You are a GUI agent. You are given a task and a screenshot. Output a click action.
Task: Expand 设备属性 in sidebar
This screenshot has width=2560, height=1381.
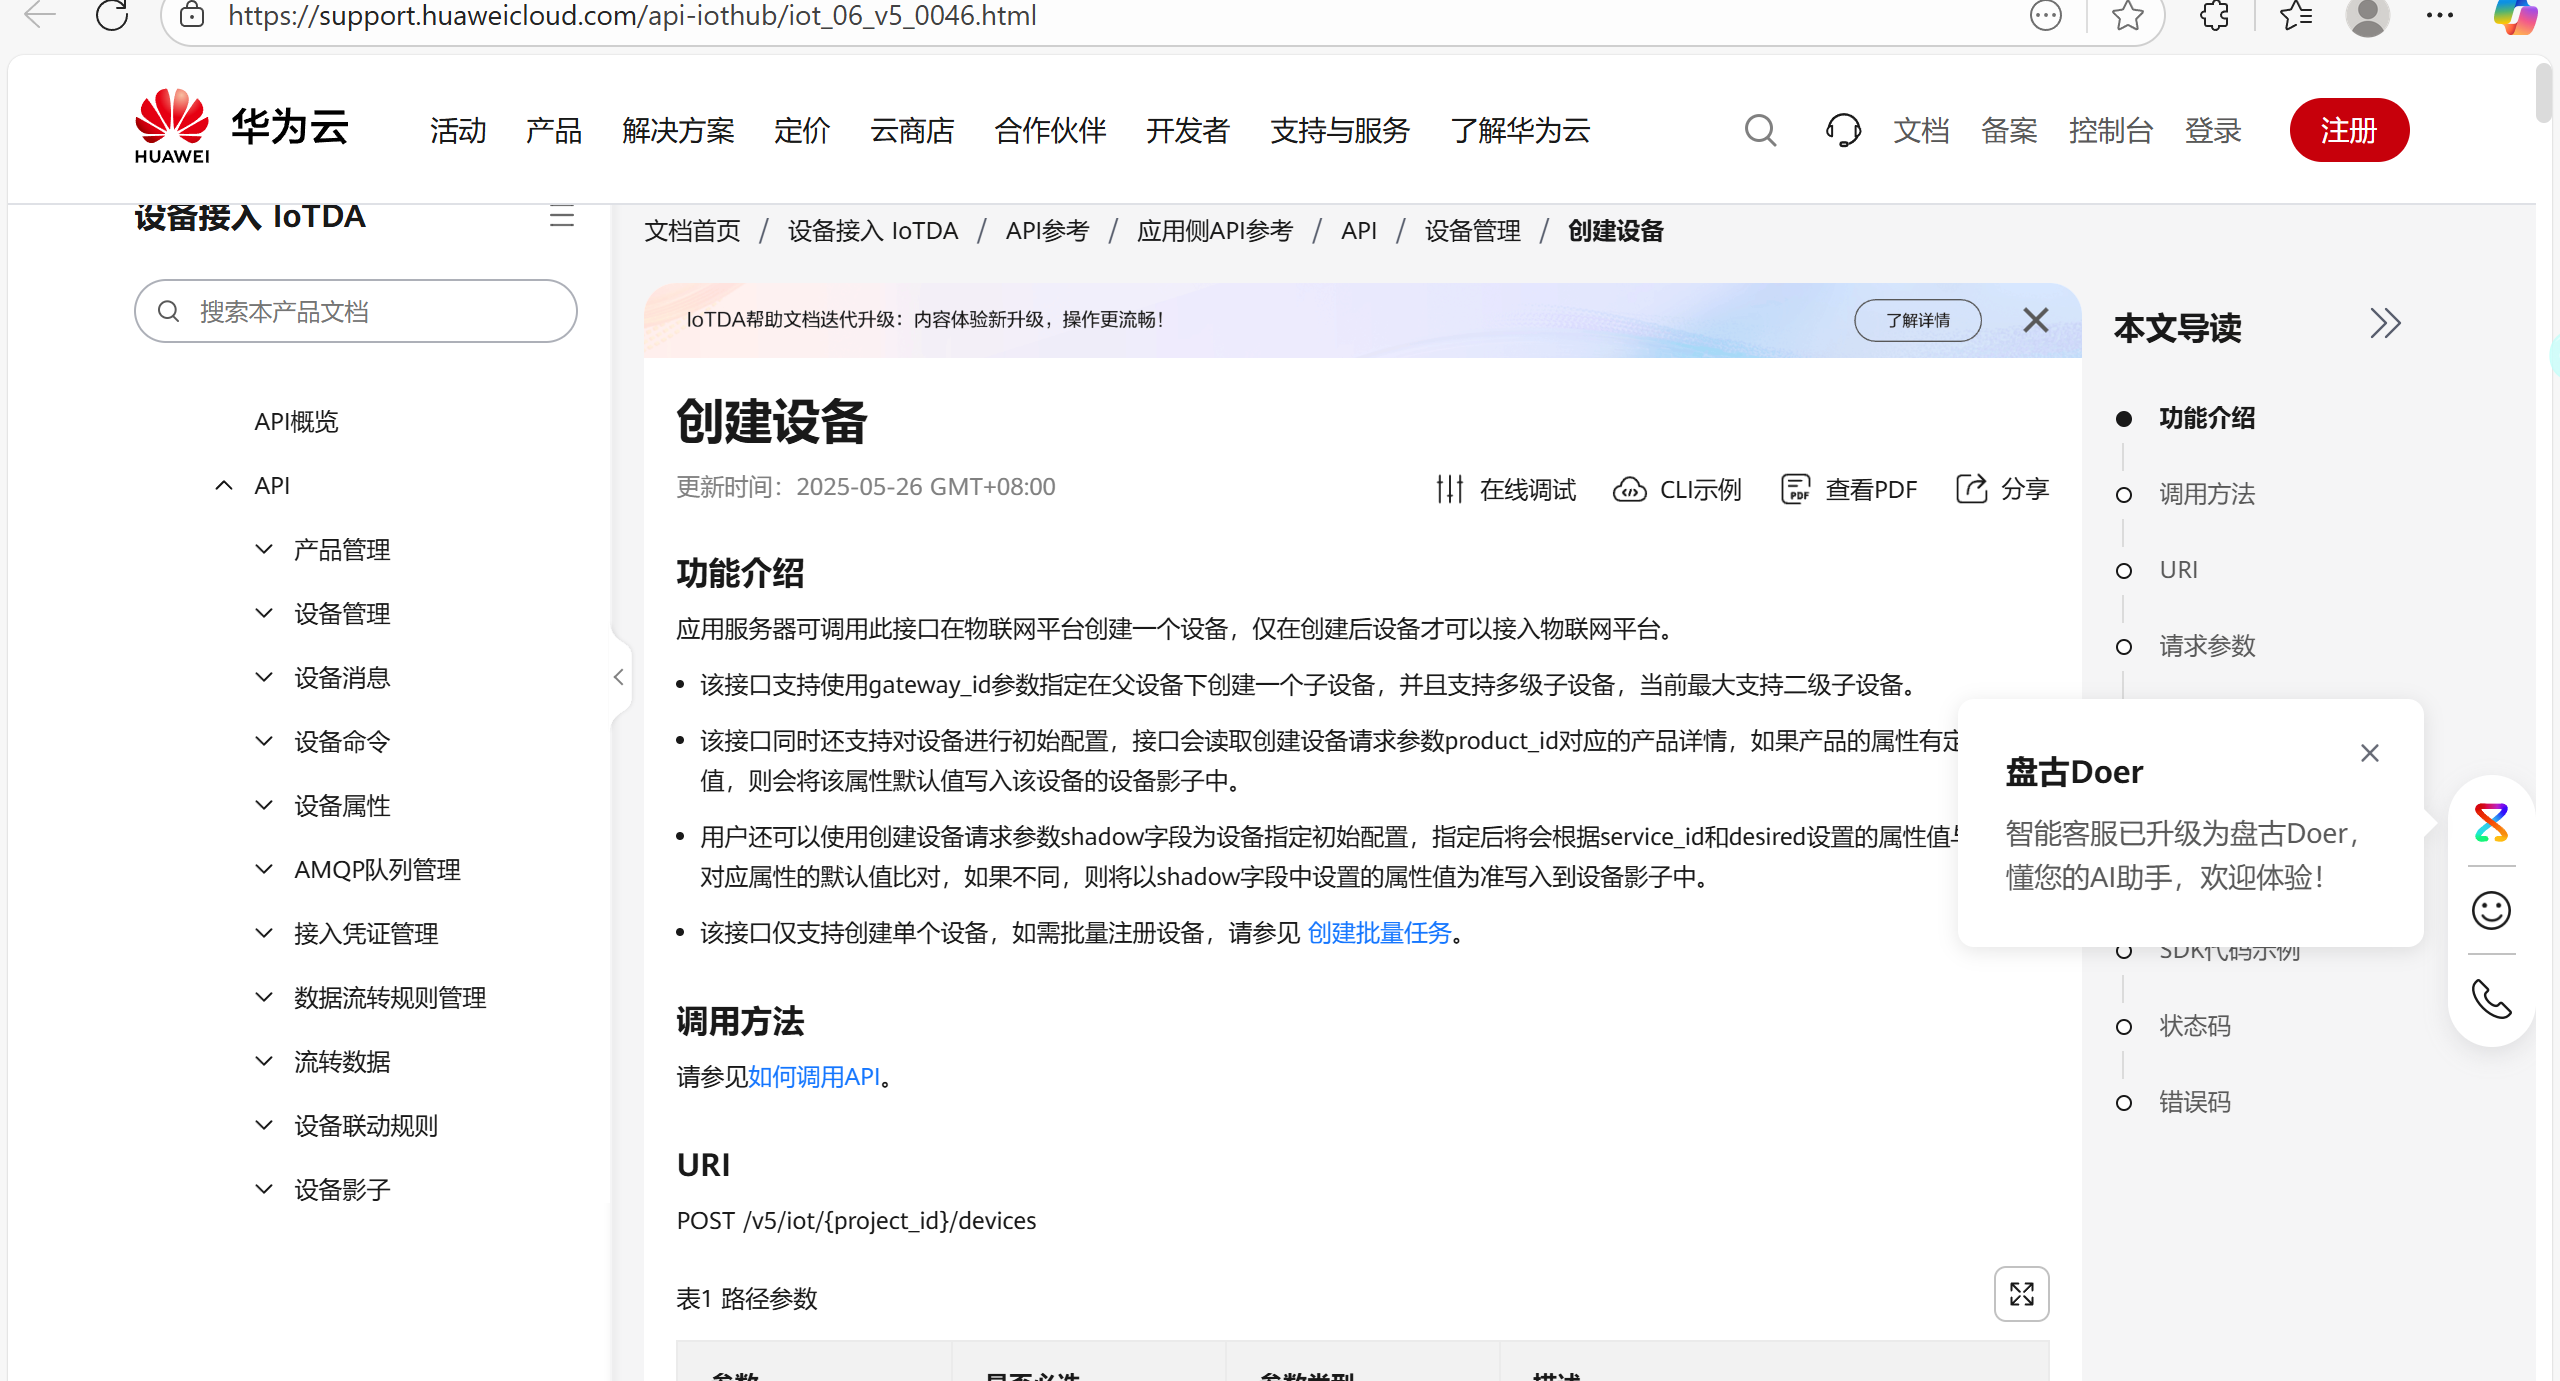[x=264, y=805]
